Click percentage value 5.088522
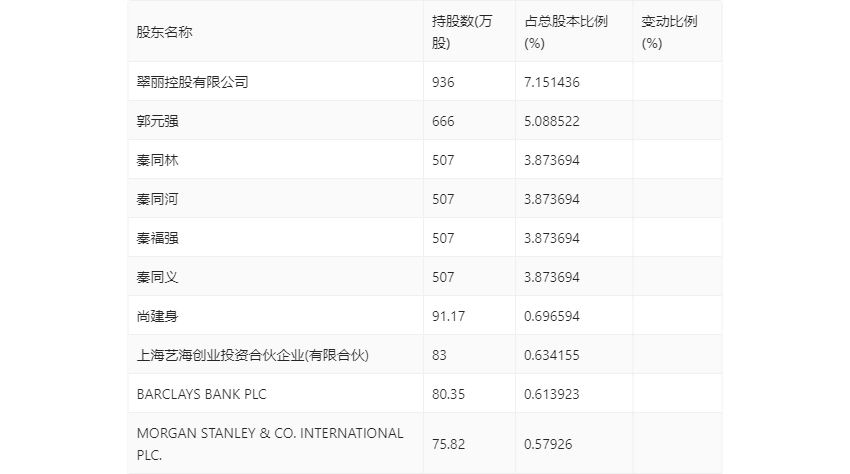Screen dimensions: 850x474 (x=552, y=121)
